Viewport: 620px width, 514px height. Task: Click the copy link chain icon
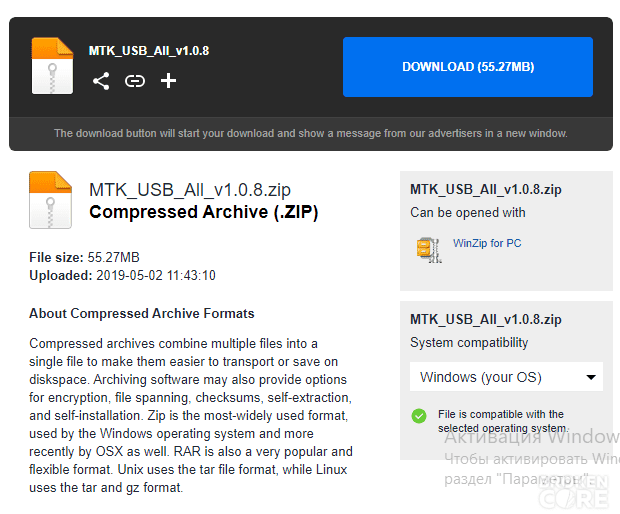pyautogui.click(x=135, y=81)
